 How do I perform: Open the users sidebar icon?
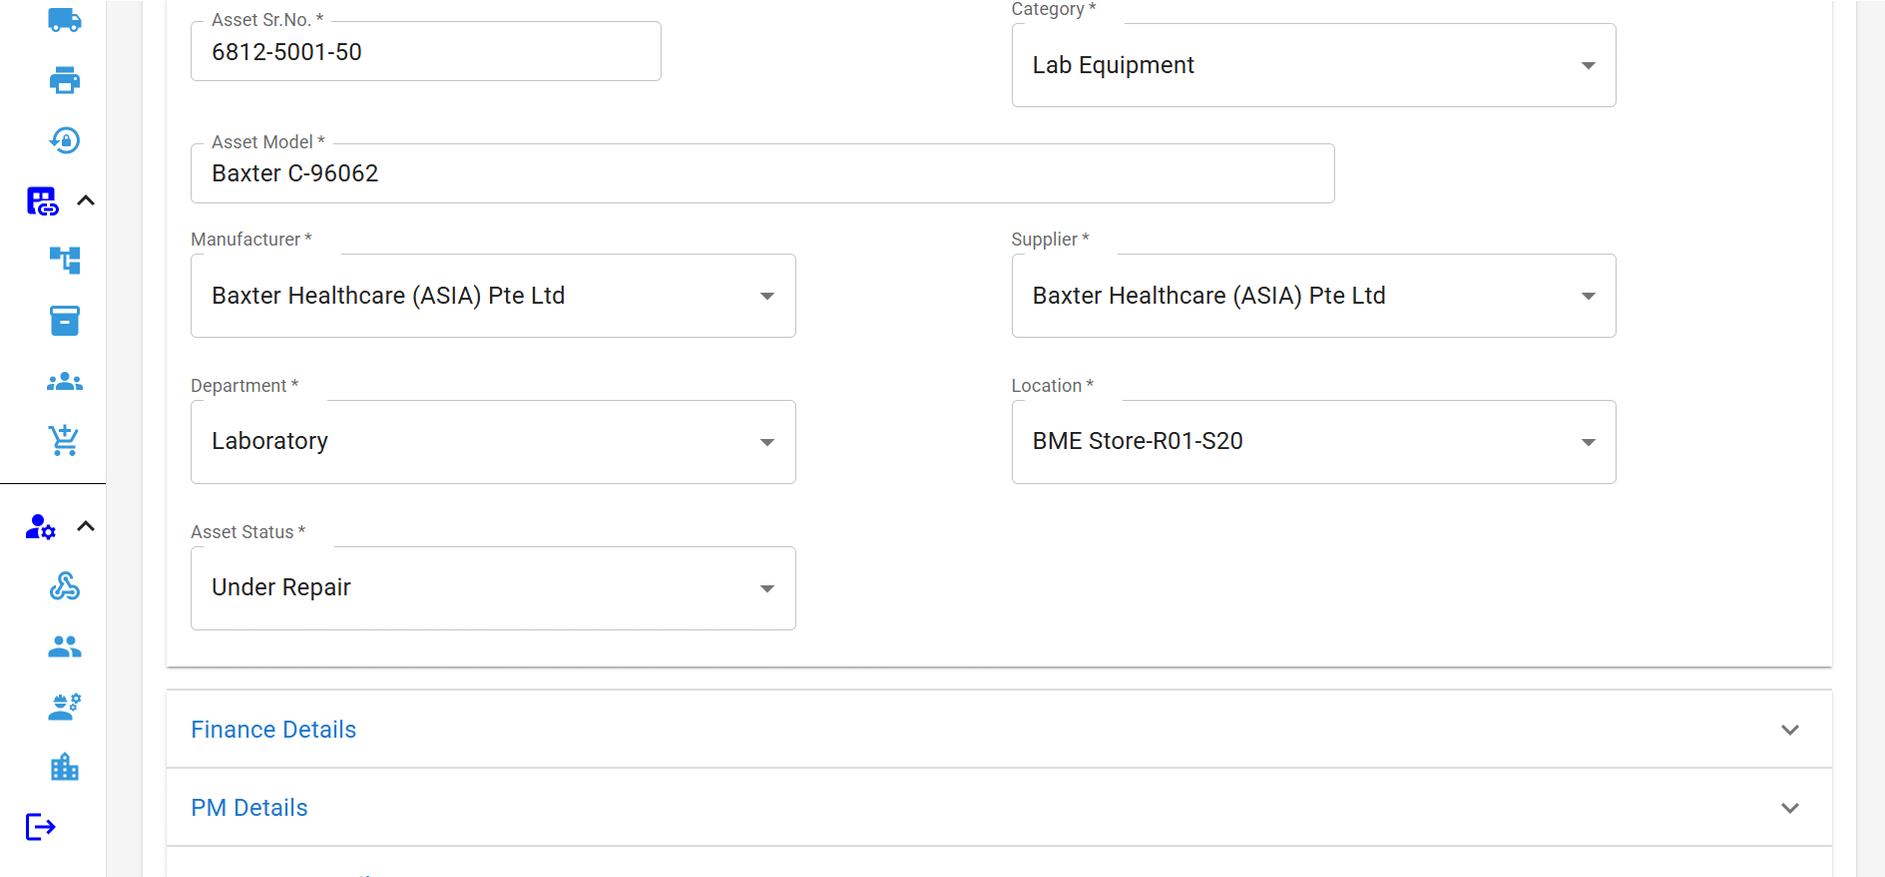[x=65, y=647]
